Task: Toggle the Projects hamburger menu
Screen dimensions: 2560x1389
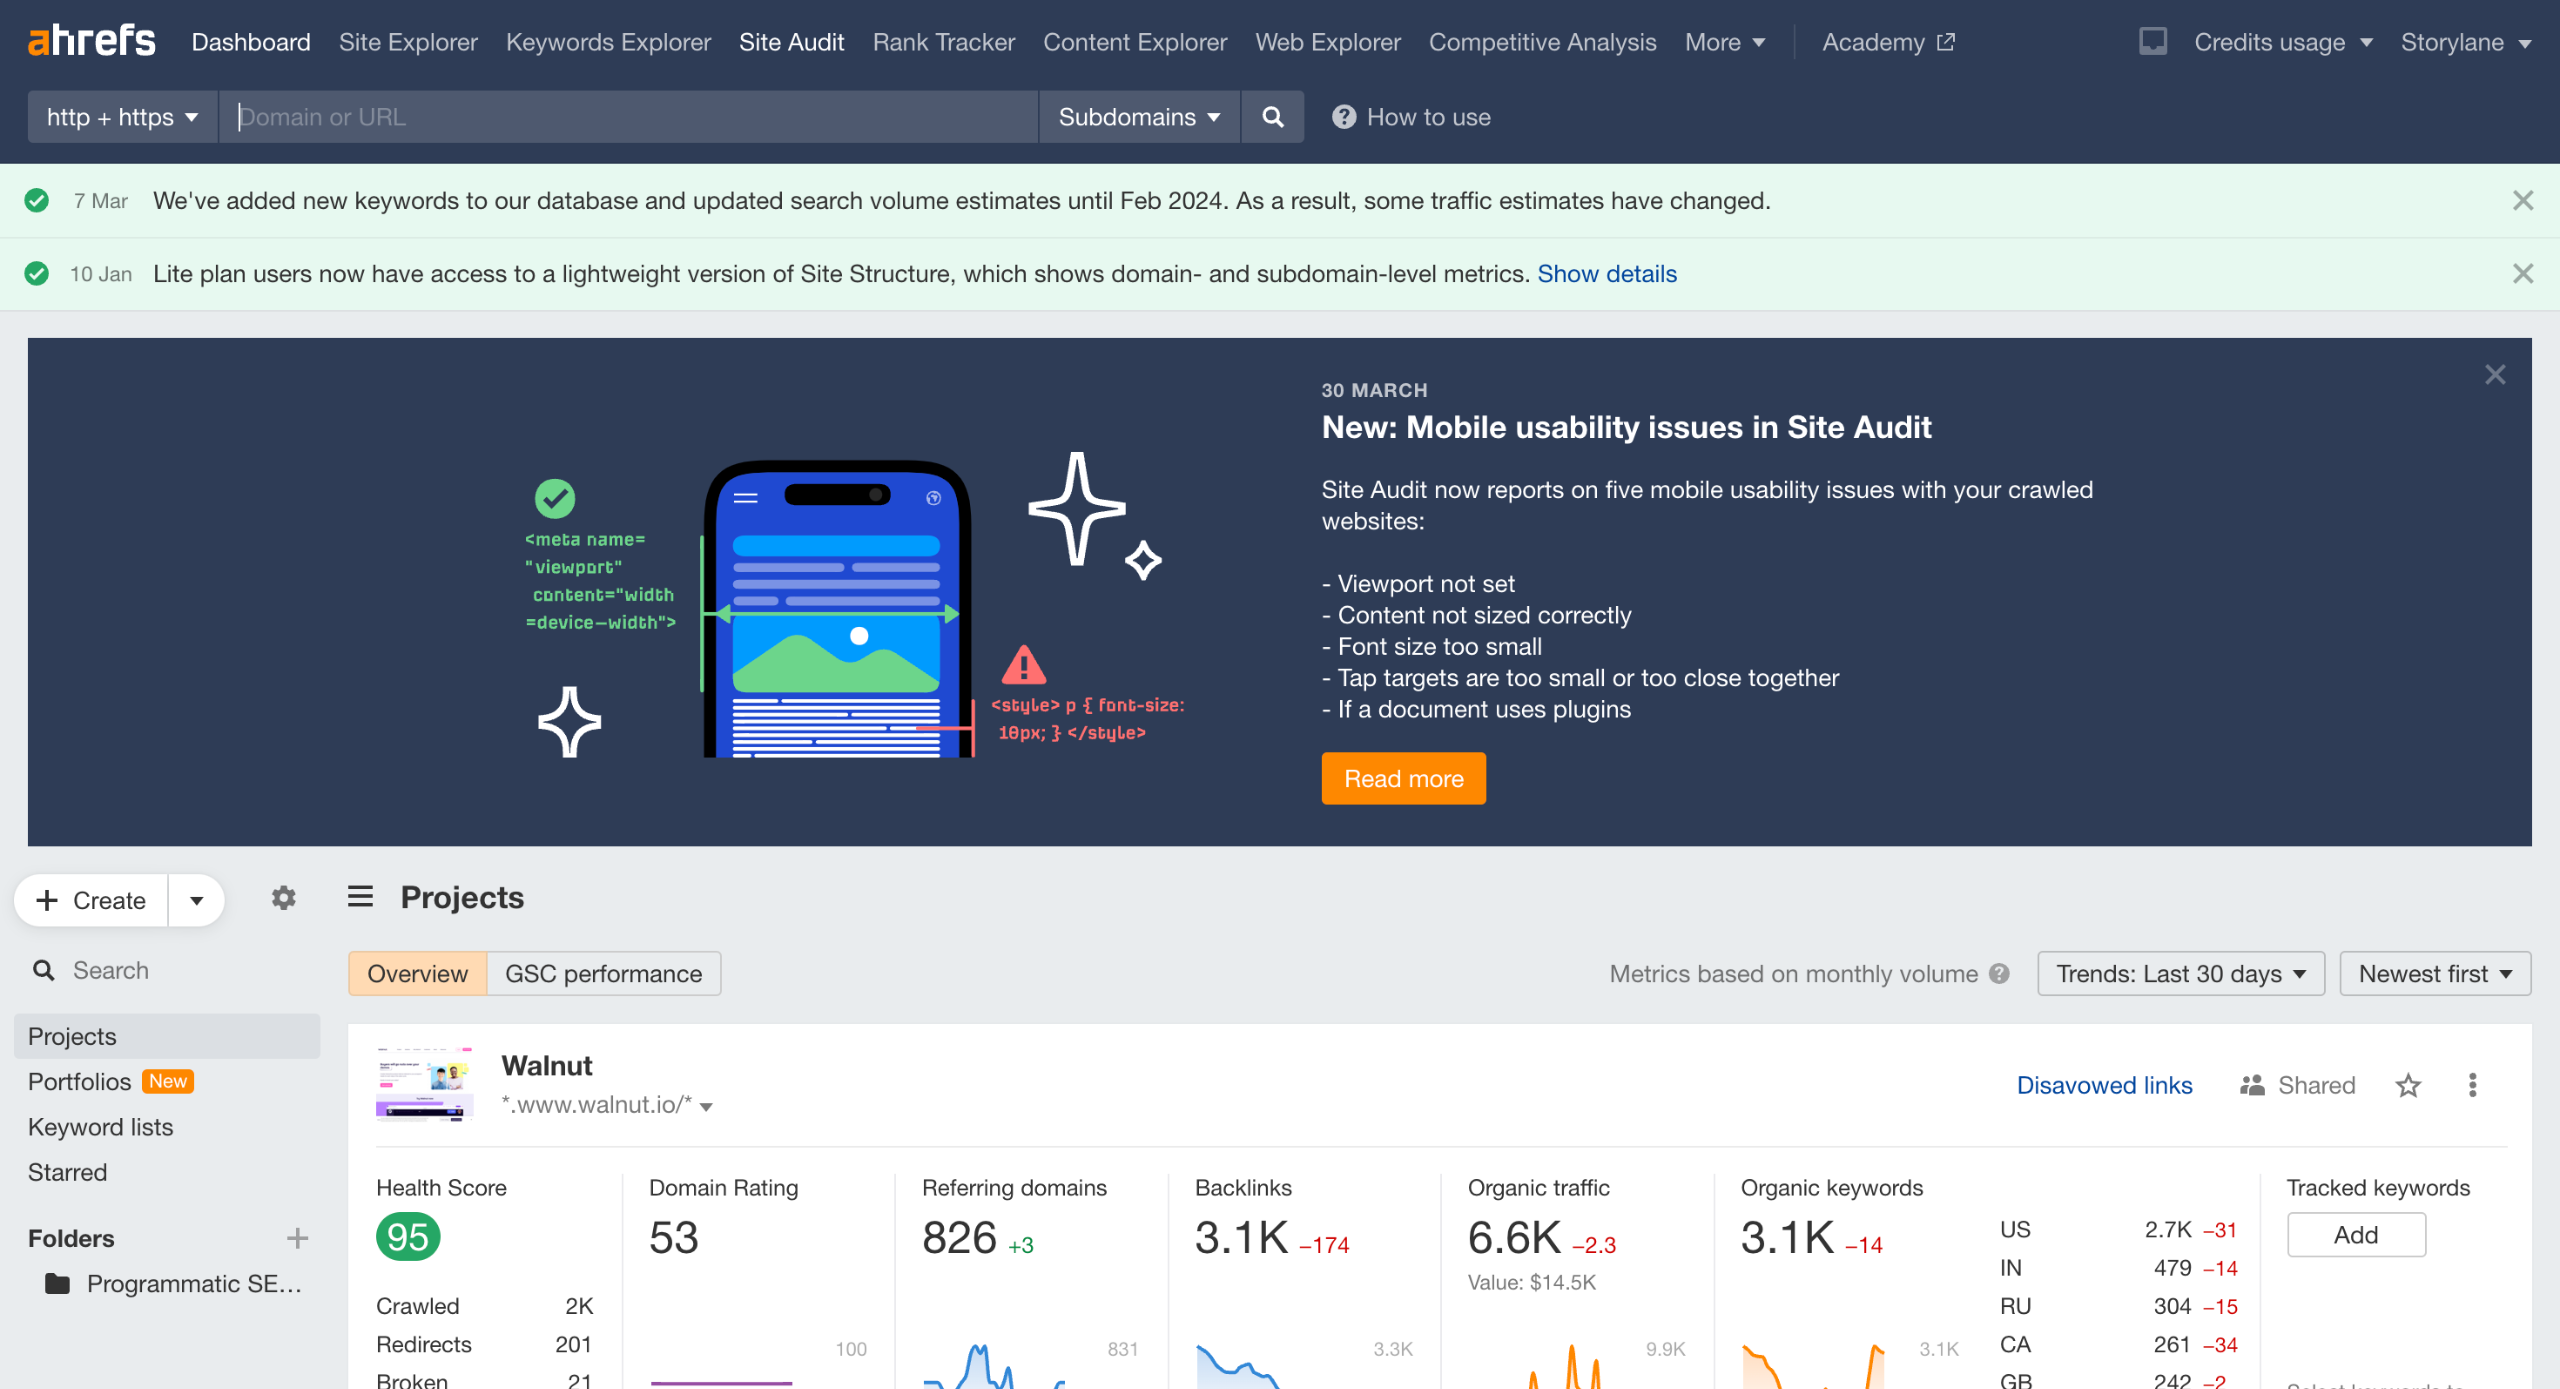Action: coord(360,897)
